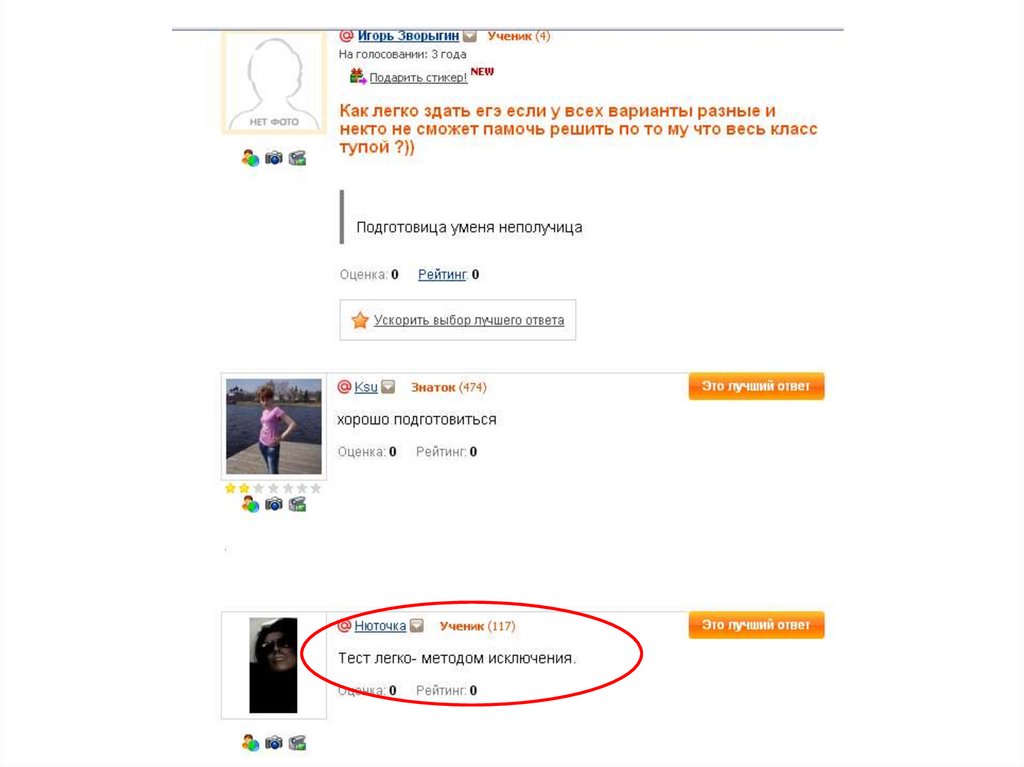The image size is (1024, 767).
Task: Click the @ mail icon next to Ksu
Action: [x=344, y=387]
